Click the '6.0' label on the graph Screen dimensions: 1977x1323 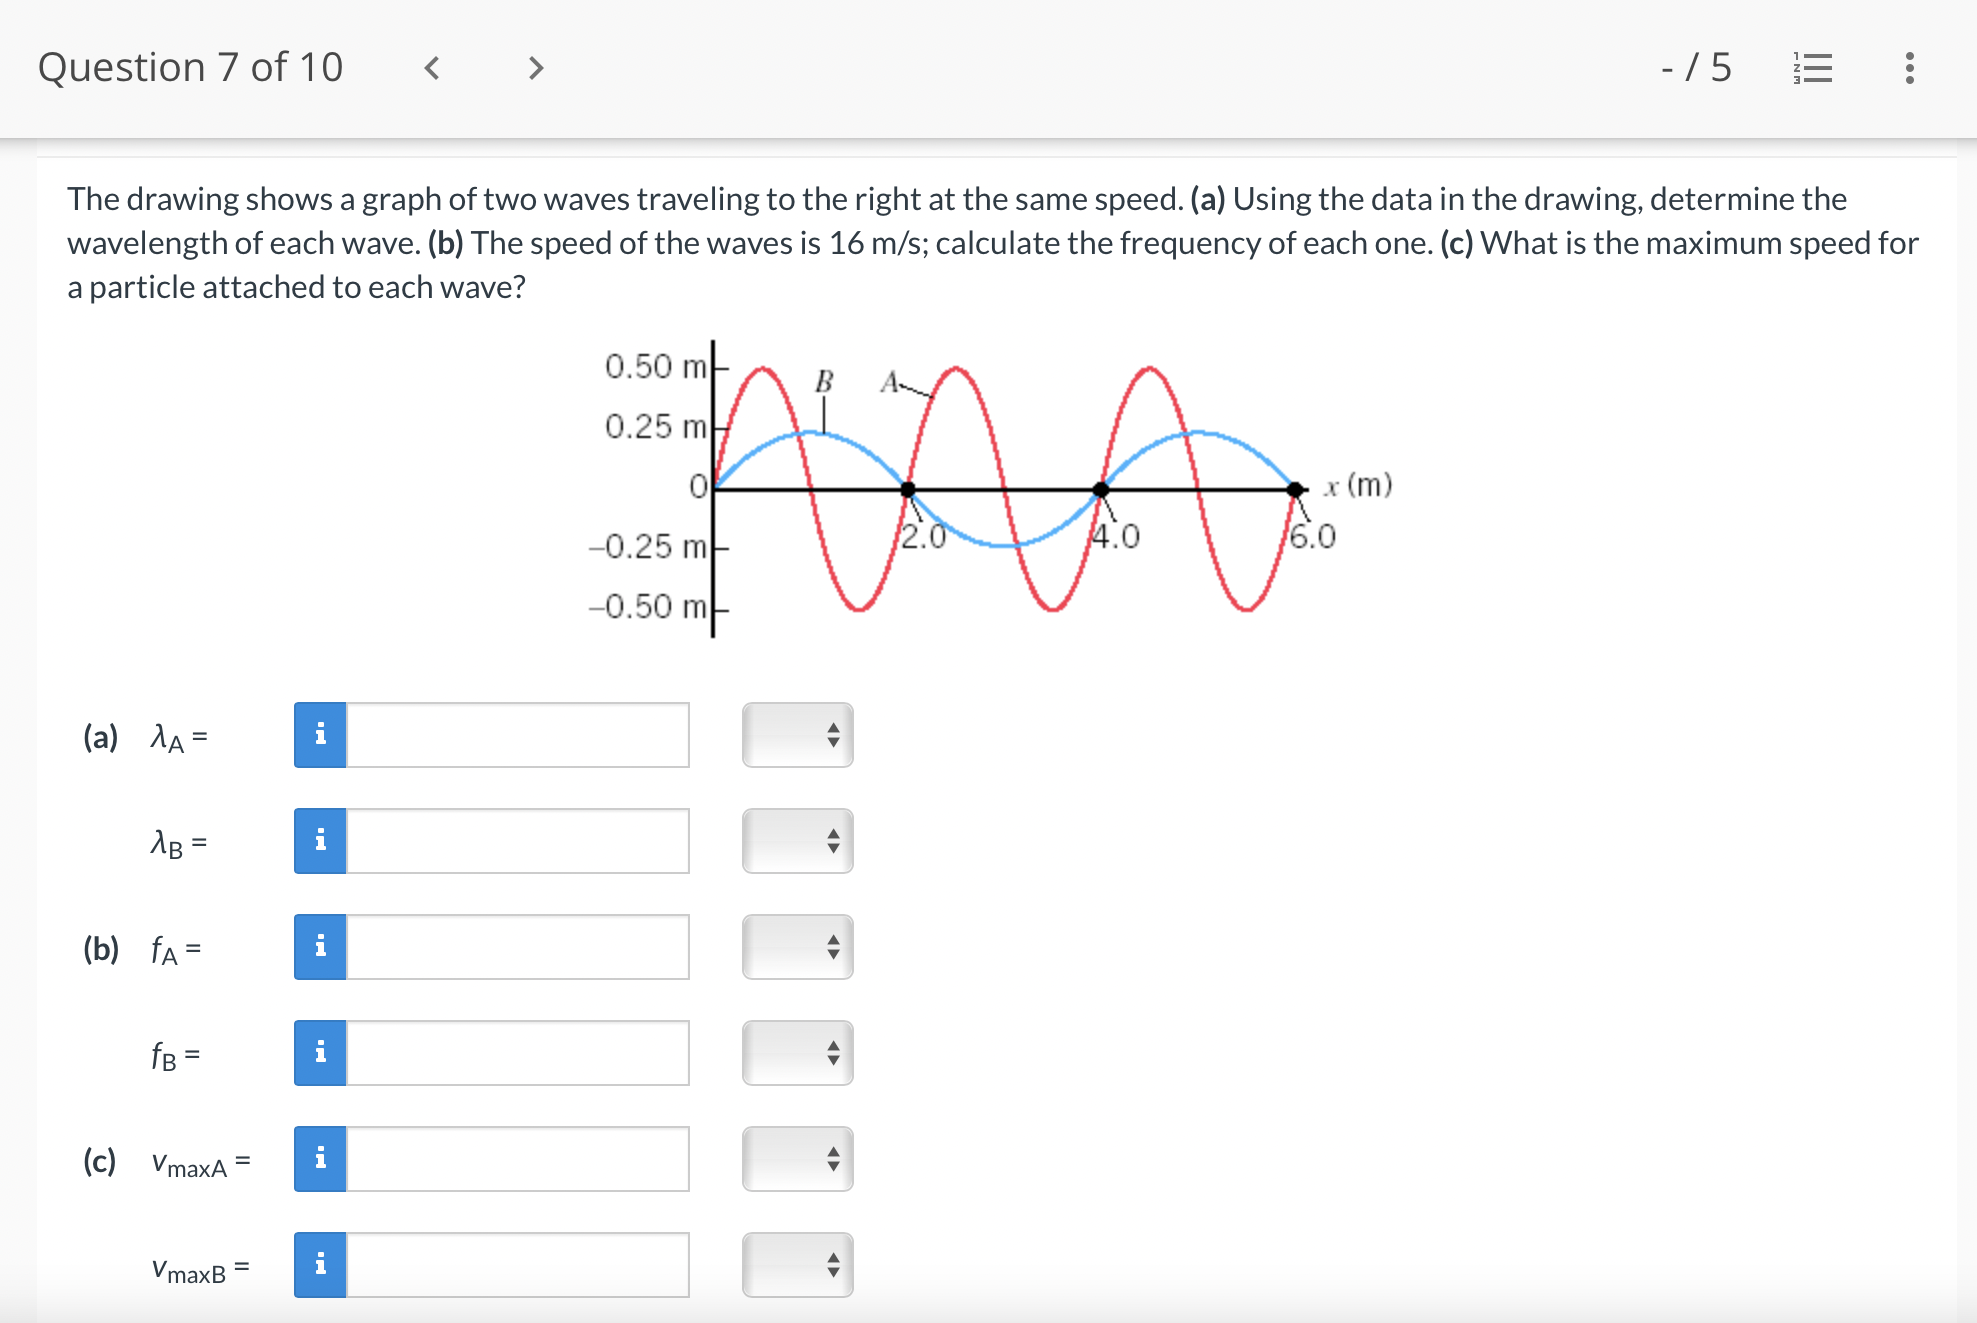click(x=1312, y=537)
